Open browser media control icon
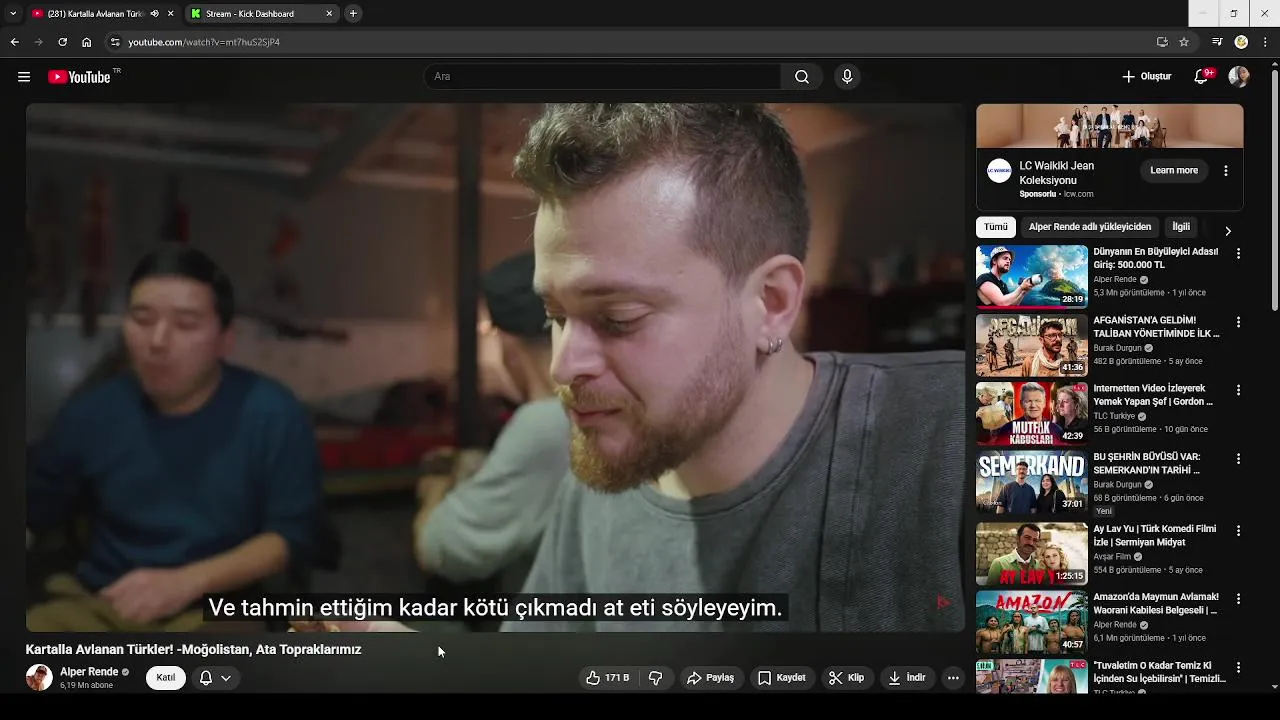Viewport: 1280px width, 720px height. click(1217, 42)
